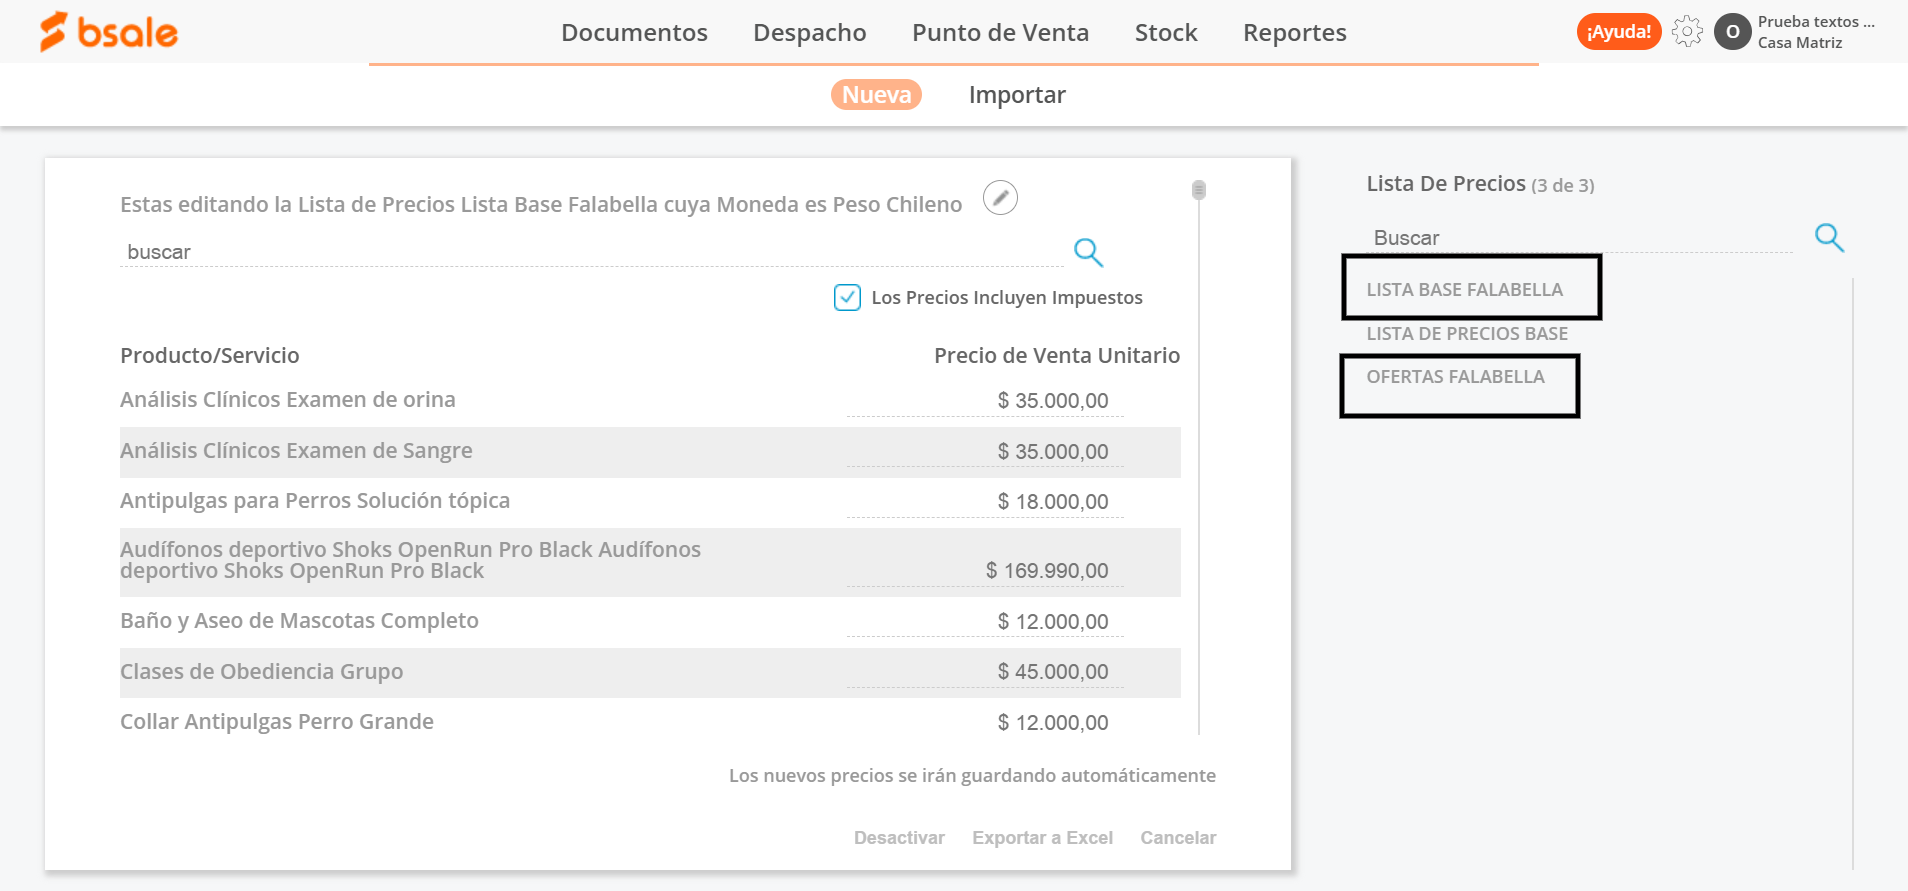Viewport: 1908px width, 891px height.
Task: Edit price for Clases de Obediencia Grupo
Action: 985,672
